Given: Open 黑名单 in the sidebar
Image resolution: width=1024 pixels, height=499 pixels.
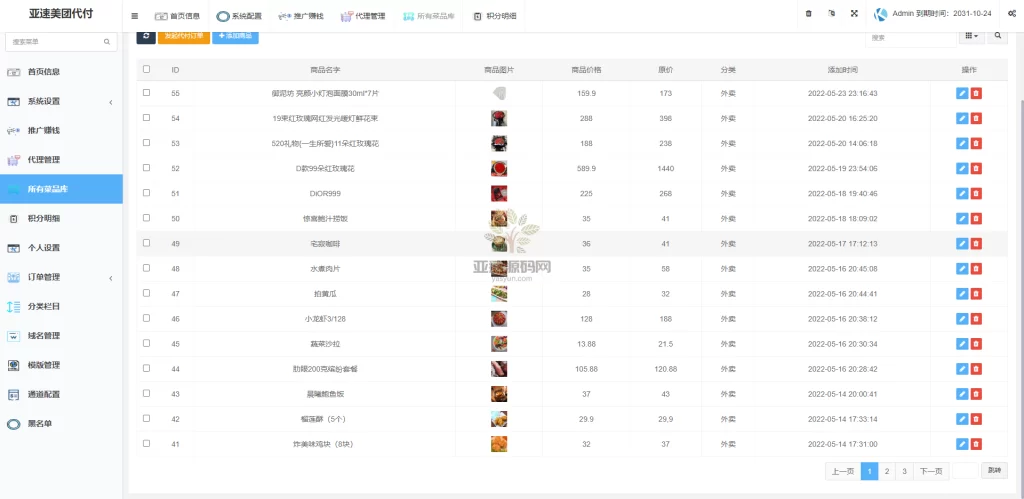Looking at the screenshot, I should [x=61, y=424].
